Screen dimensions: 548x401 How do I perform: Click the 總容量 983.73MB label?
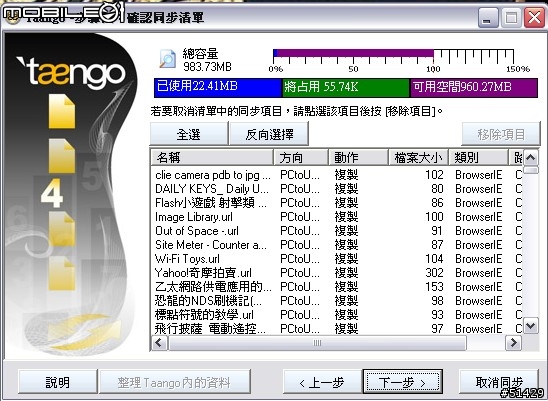[x=207, y=59]
